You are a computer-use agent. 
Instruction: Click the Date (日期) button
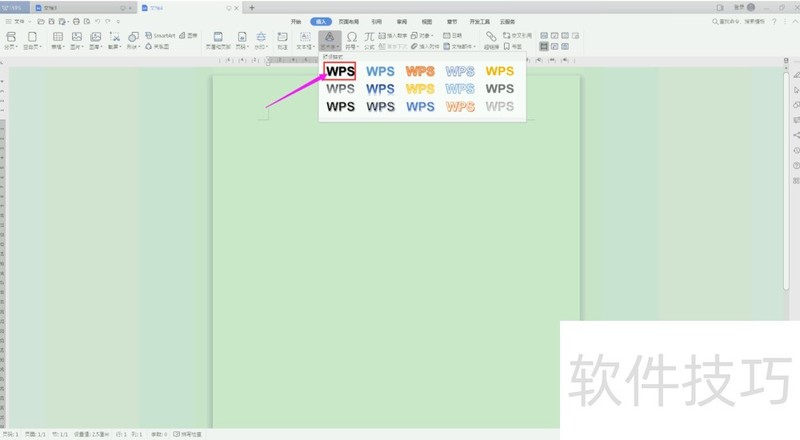coord(452,35)
